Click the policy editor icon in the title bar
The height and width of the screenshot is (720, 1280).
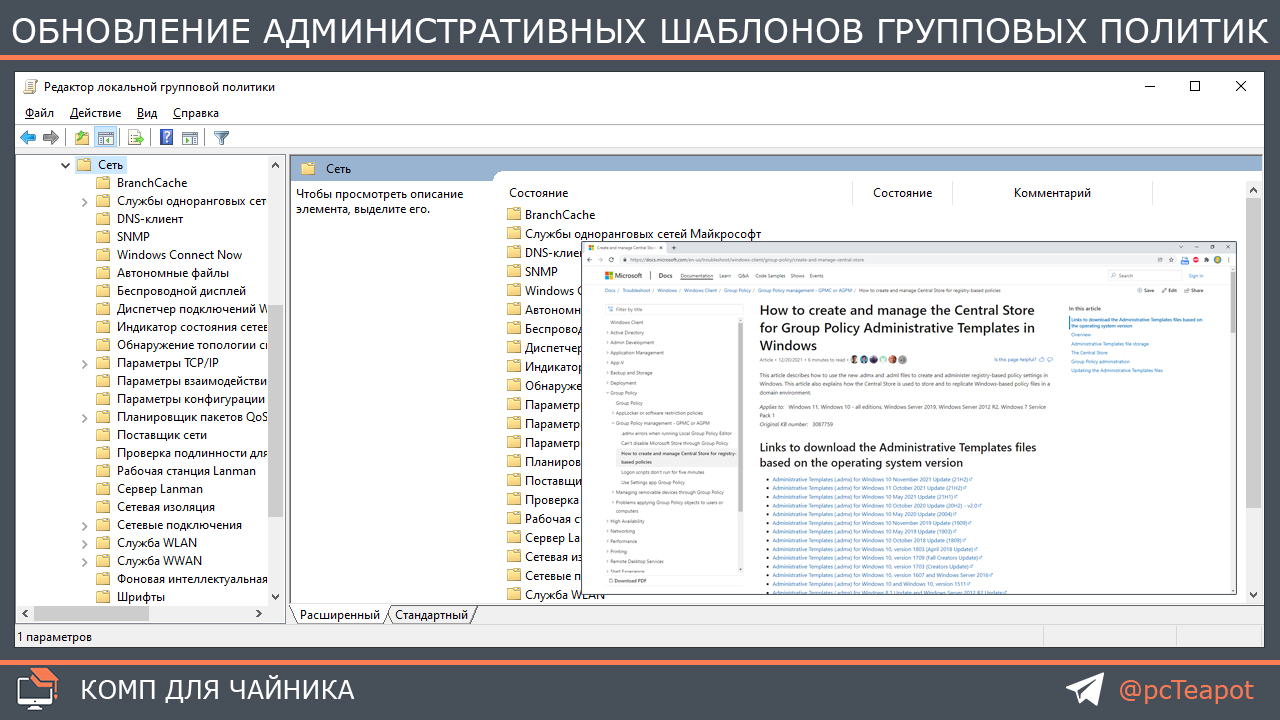pos(31,86)
